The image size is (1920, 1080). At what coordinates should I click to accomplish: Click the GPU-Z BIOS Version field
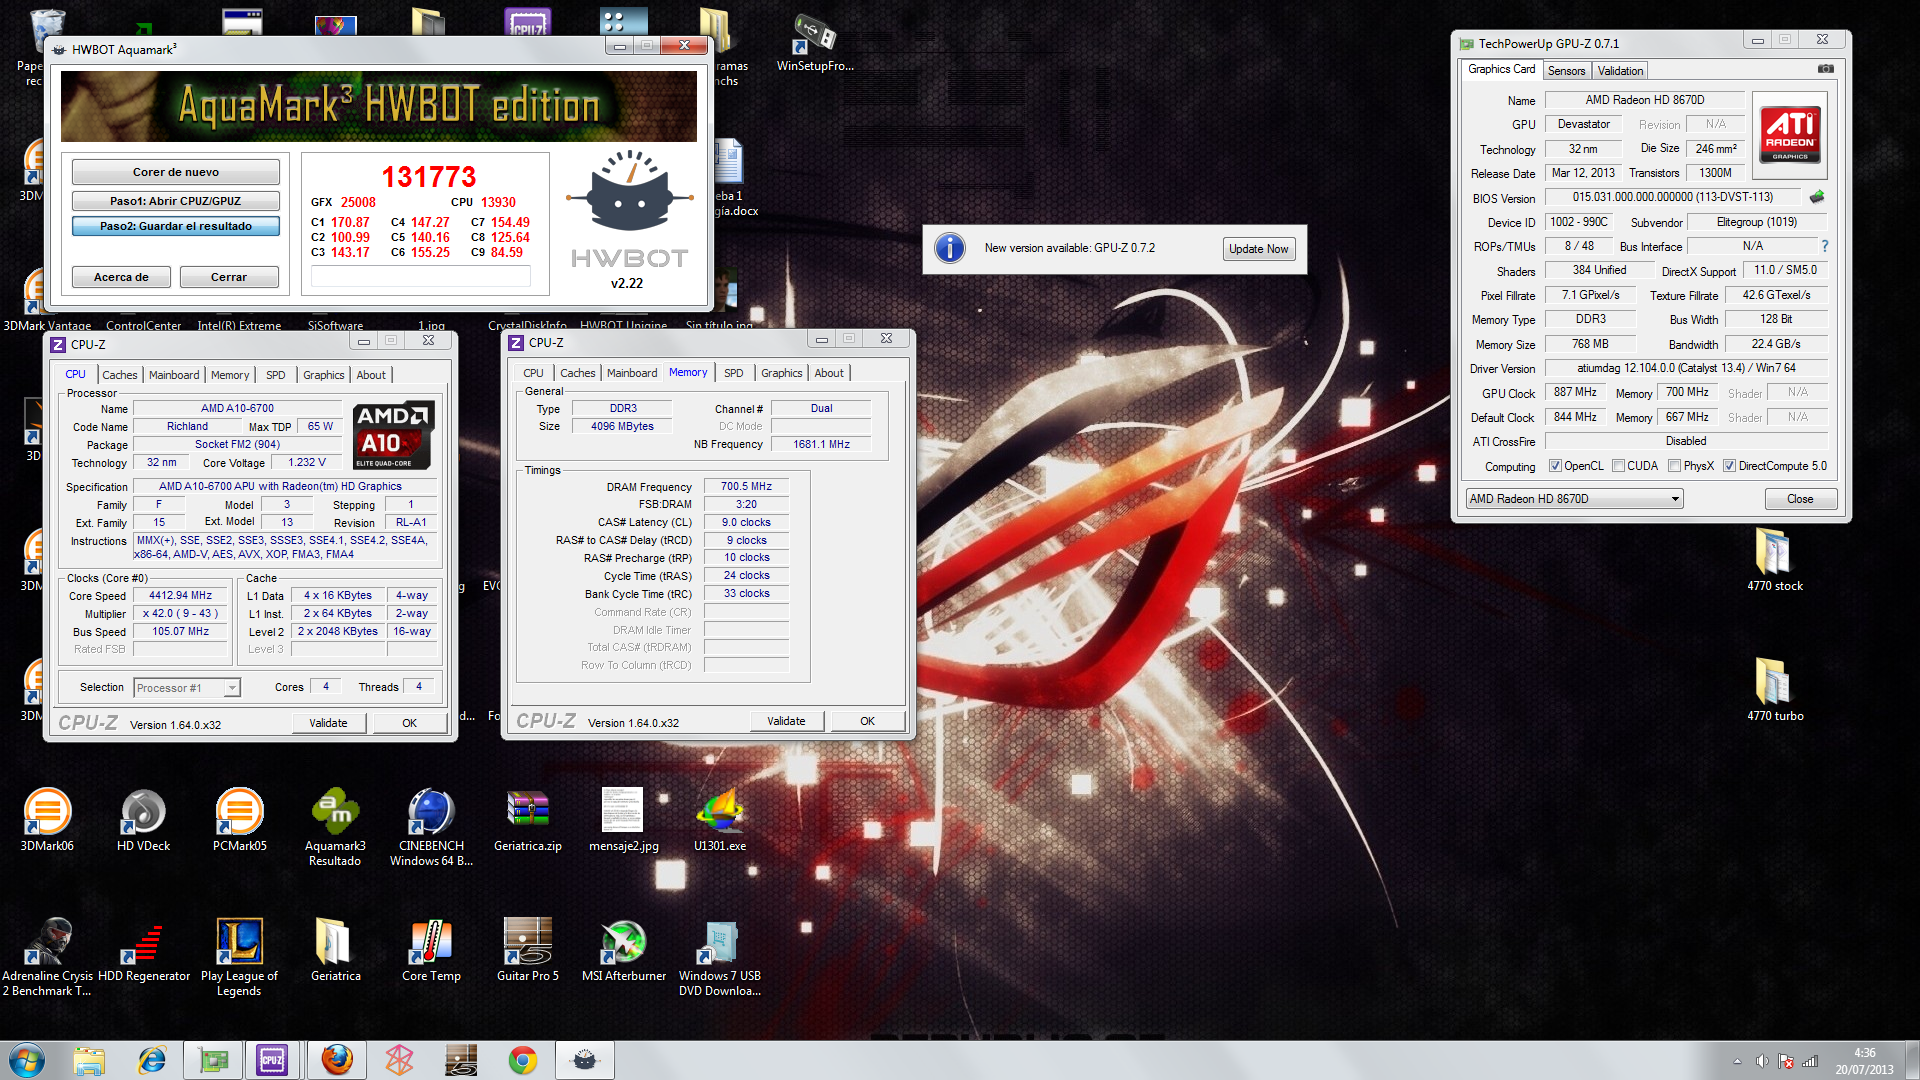point(1672,197)
